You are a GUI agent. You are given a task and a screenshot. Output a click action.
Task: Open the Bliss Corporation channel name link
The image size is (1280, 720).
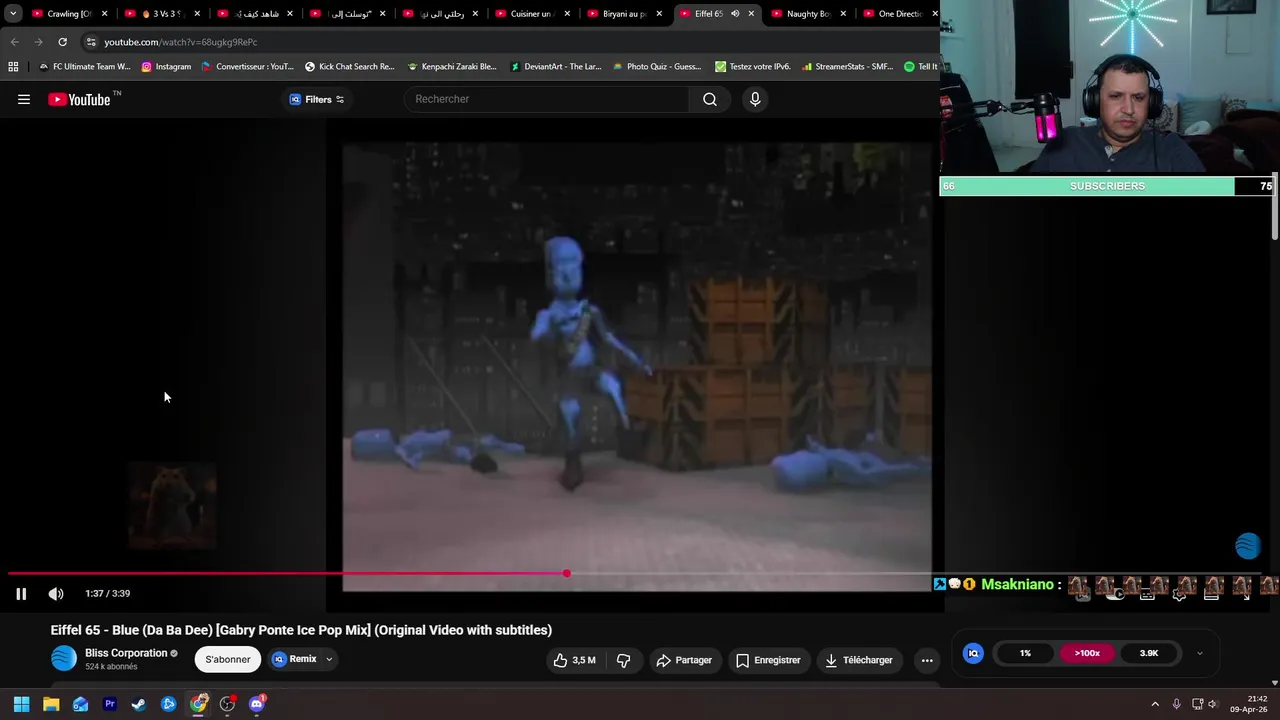click(126, 653)
